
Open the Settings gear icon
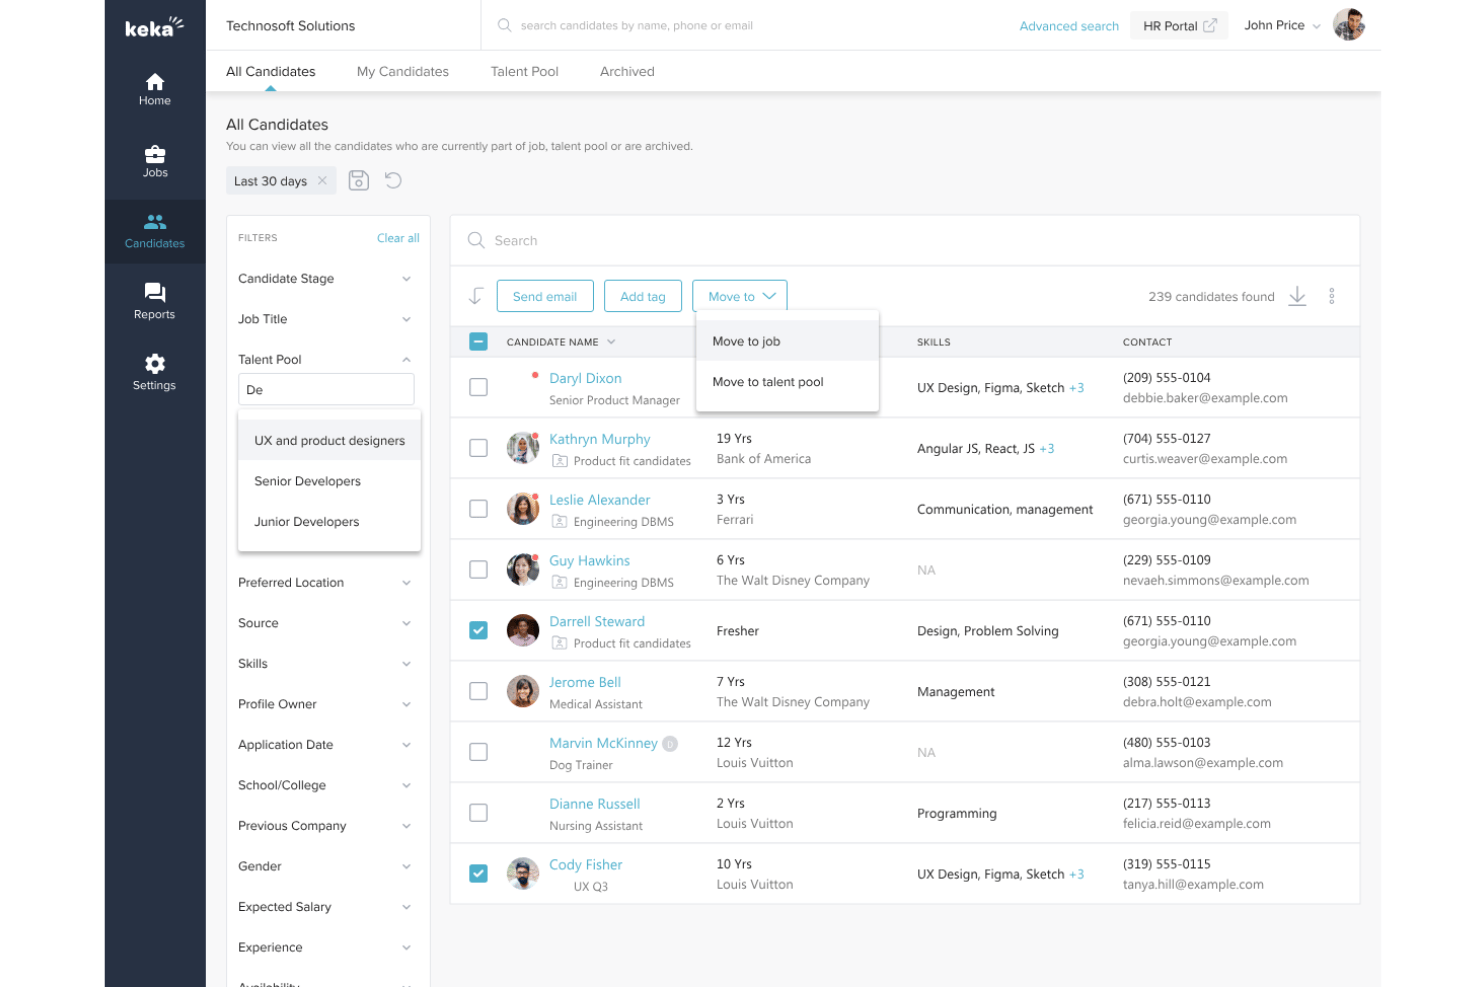coord(155,363)
